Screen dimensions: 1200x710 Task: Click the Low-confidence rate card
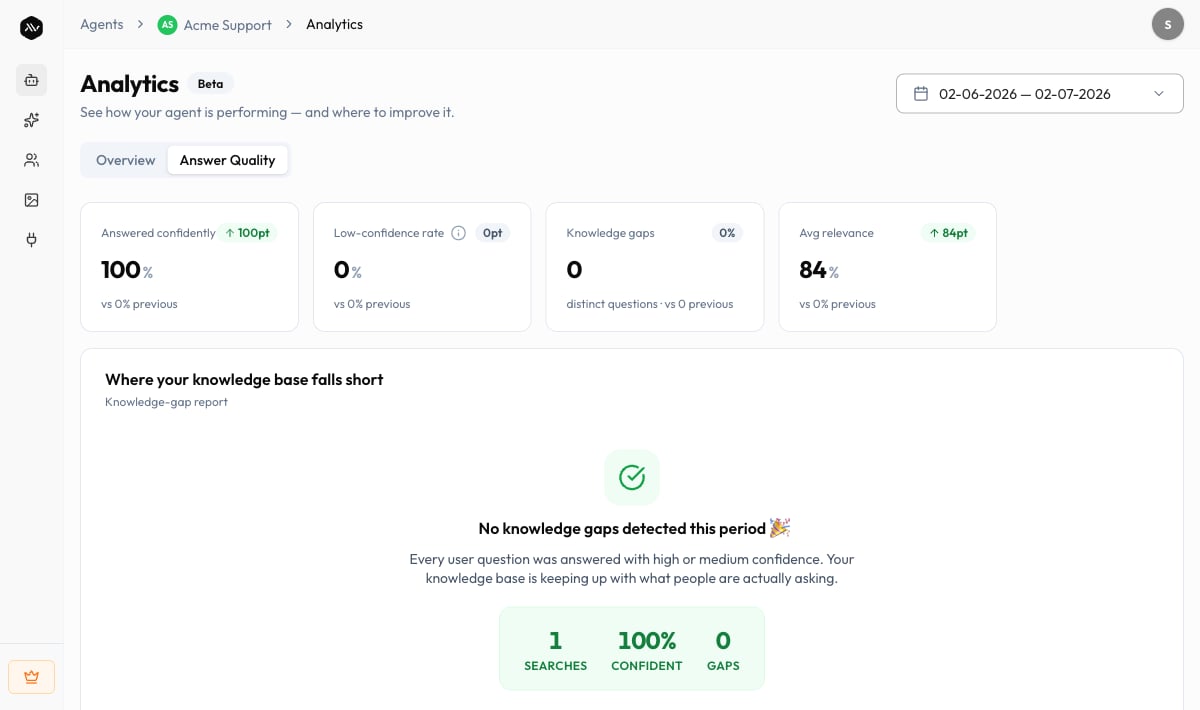[x=422, y=267]
